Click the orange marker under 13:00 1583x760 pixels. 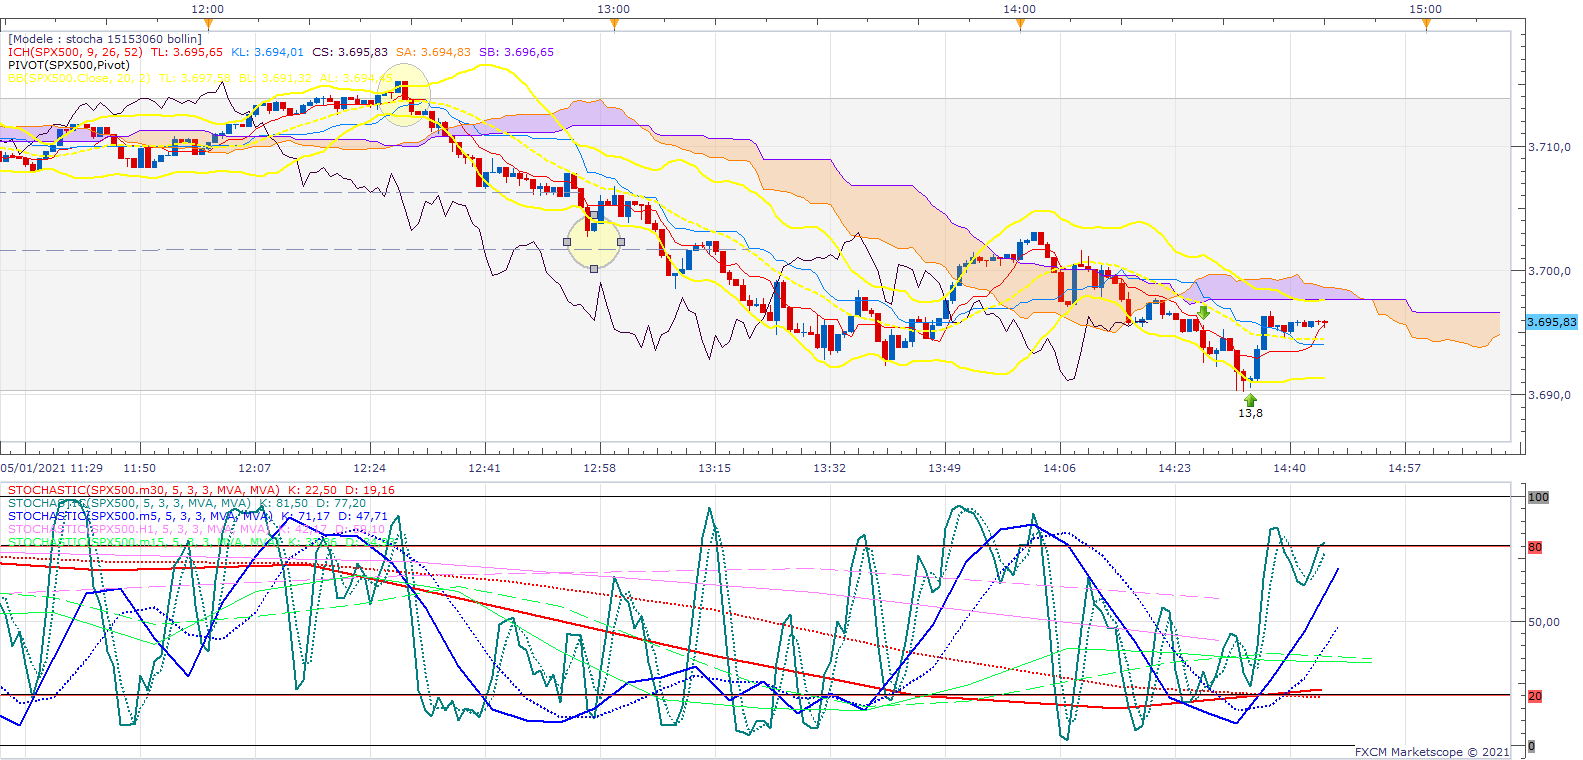click(614, 25)
